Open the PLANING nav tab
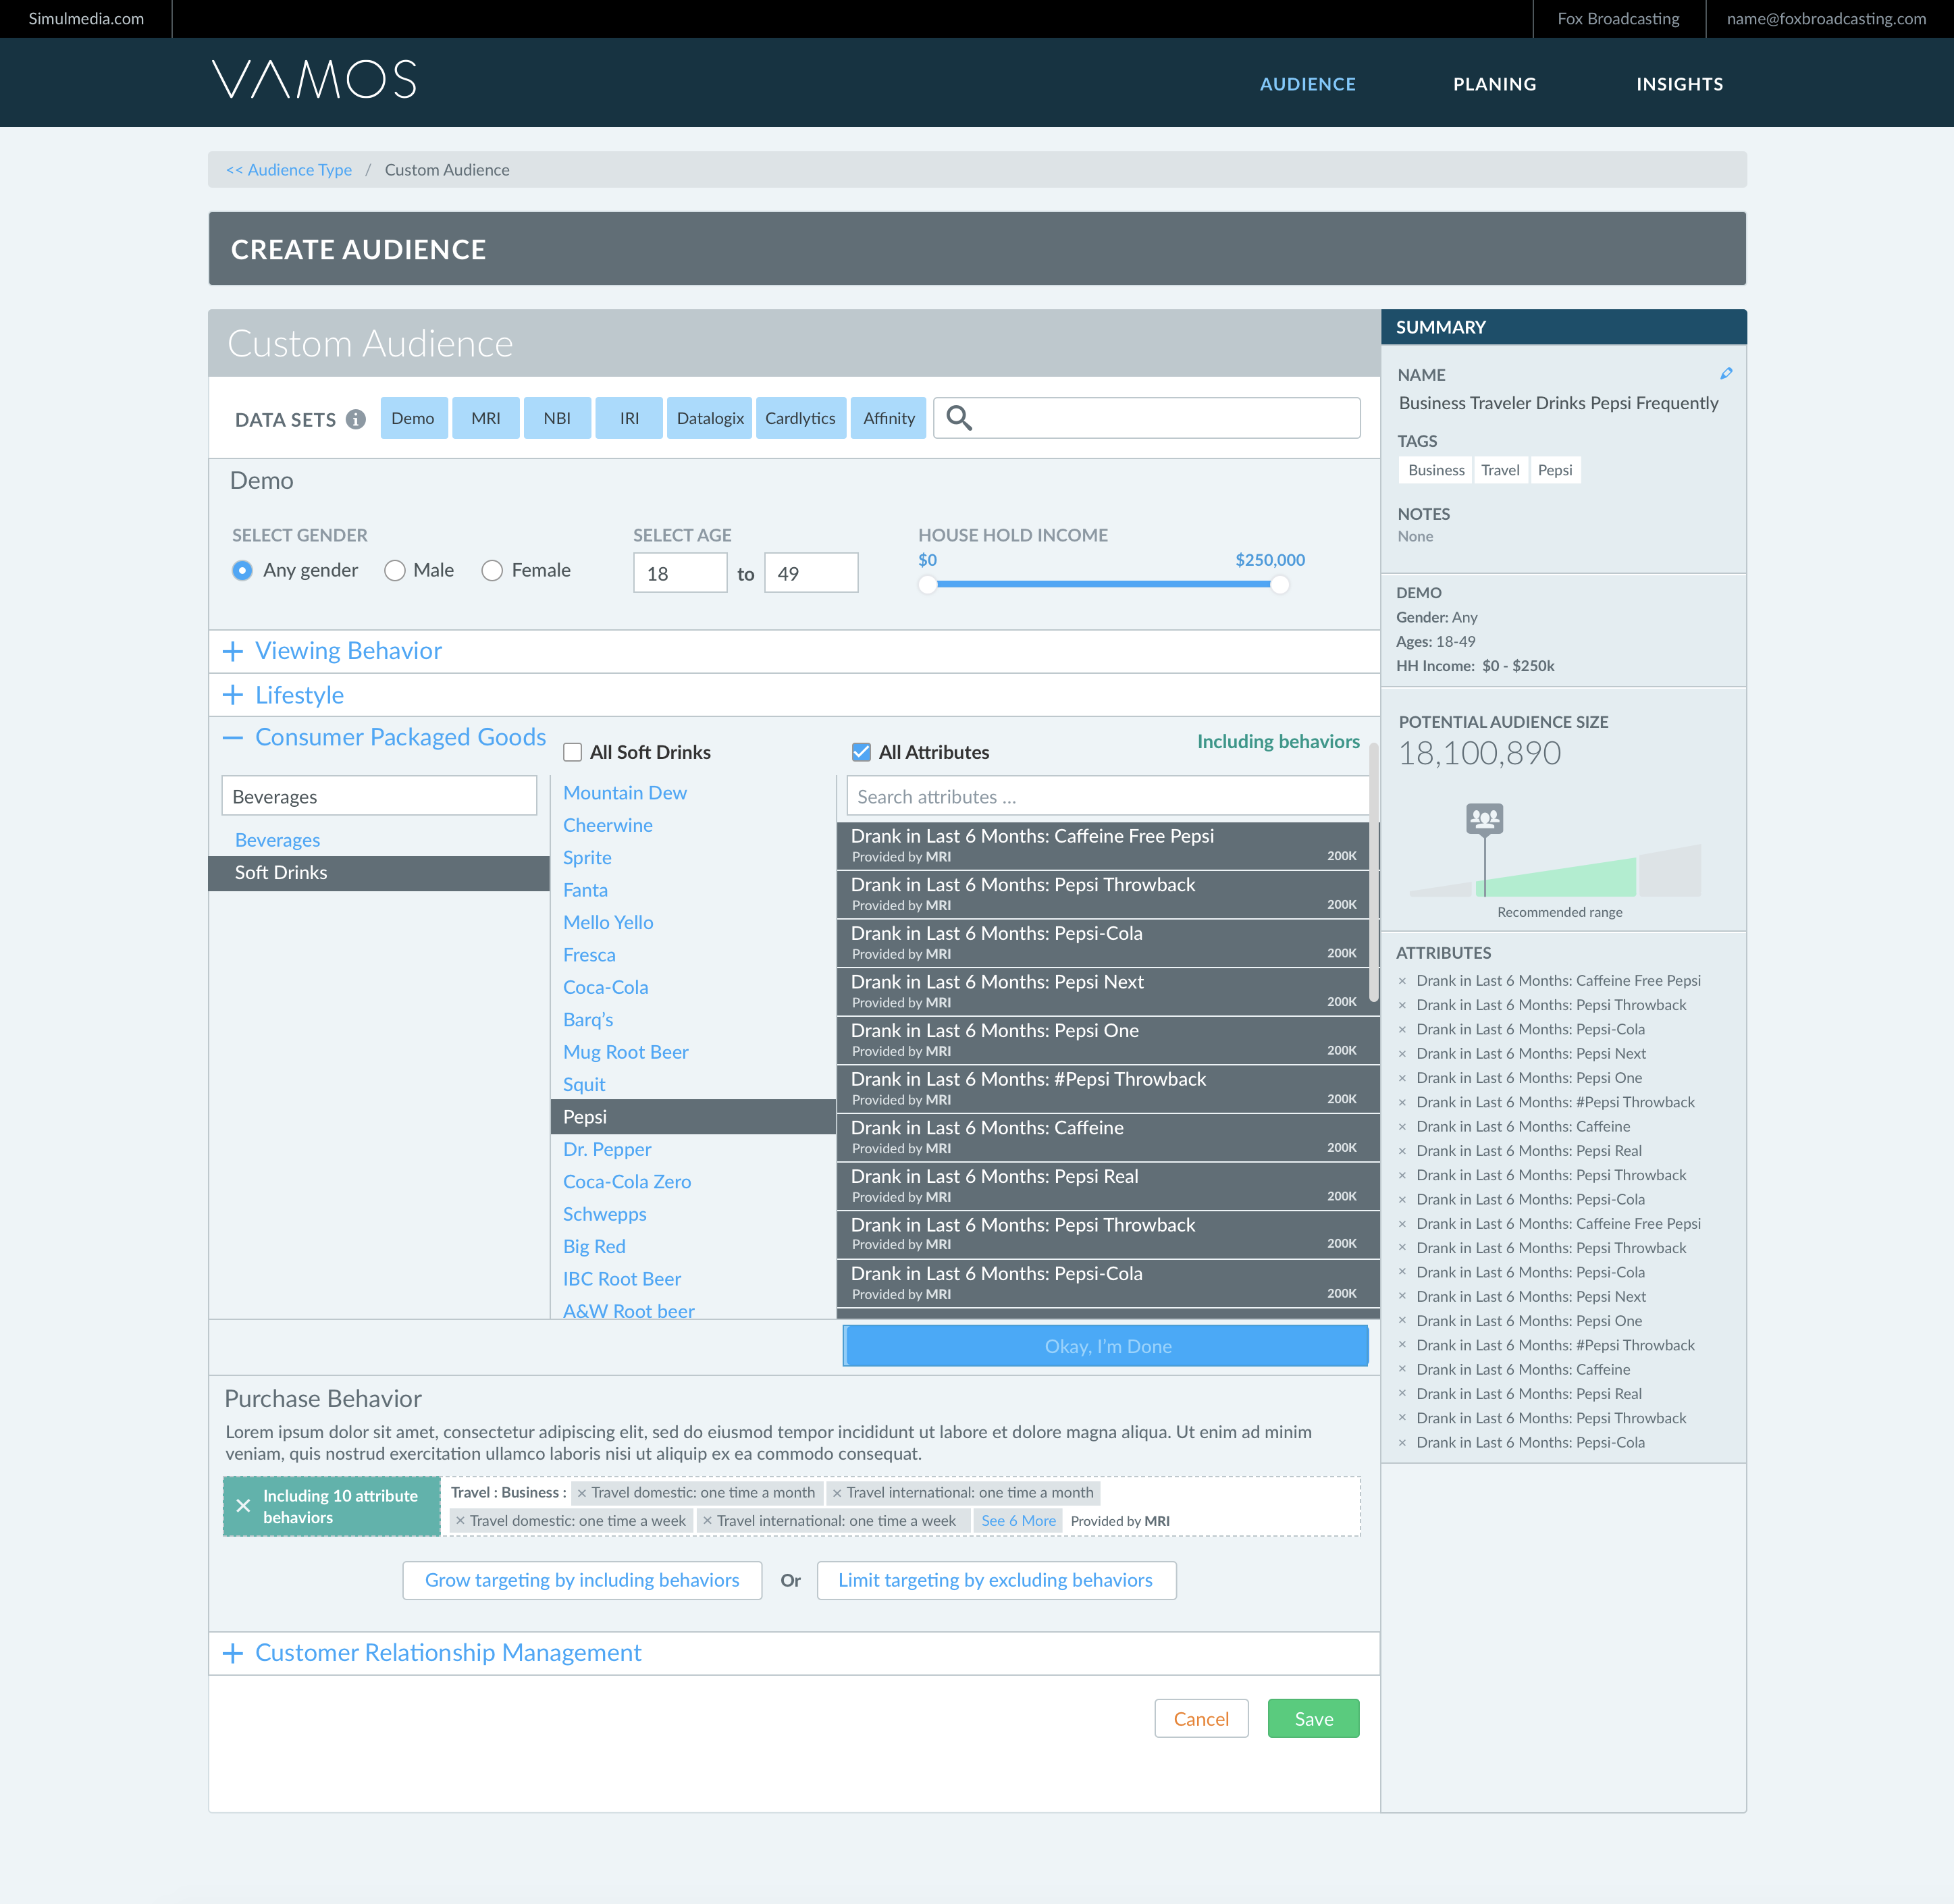 point(1494,84)
